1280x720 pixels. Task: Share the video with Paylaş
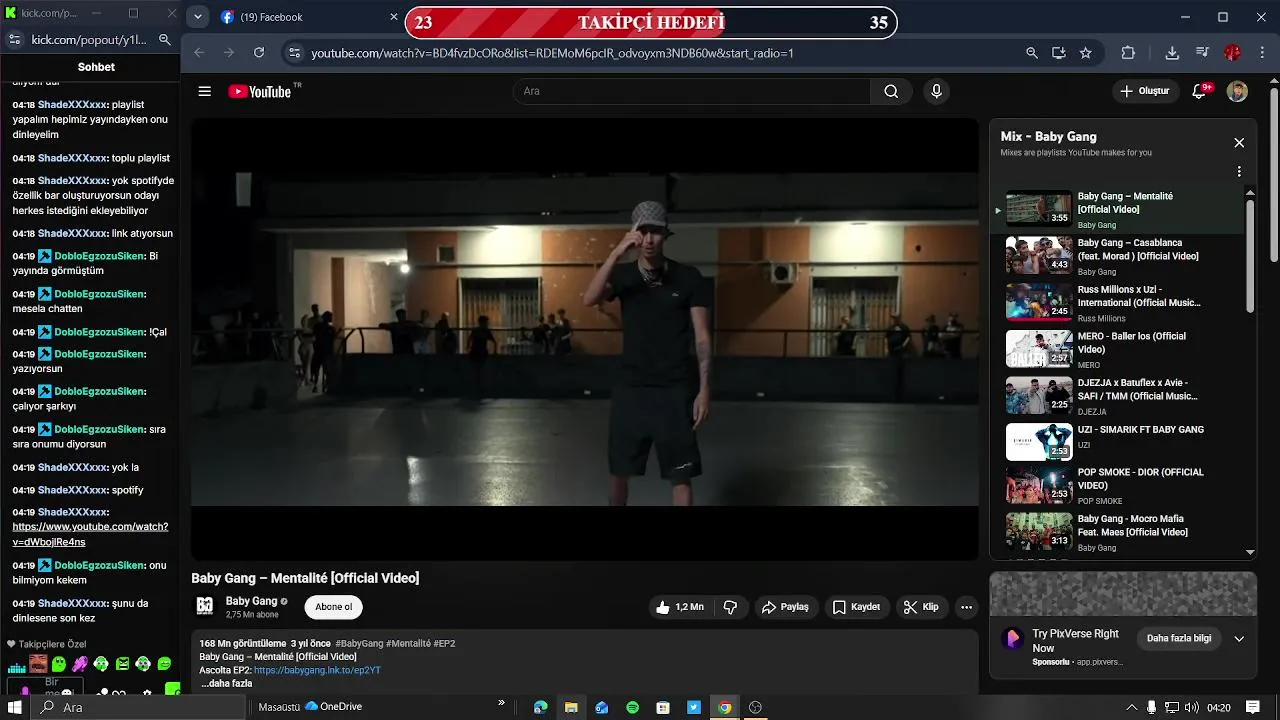[785, 607]
